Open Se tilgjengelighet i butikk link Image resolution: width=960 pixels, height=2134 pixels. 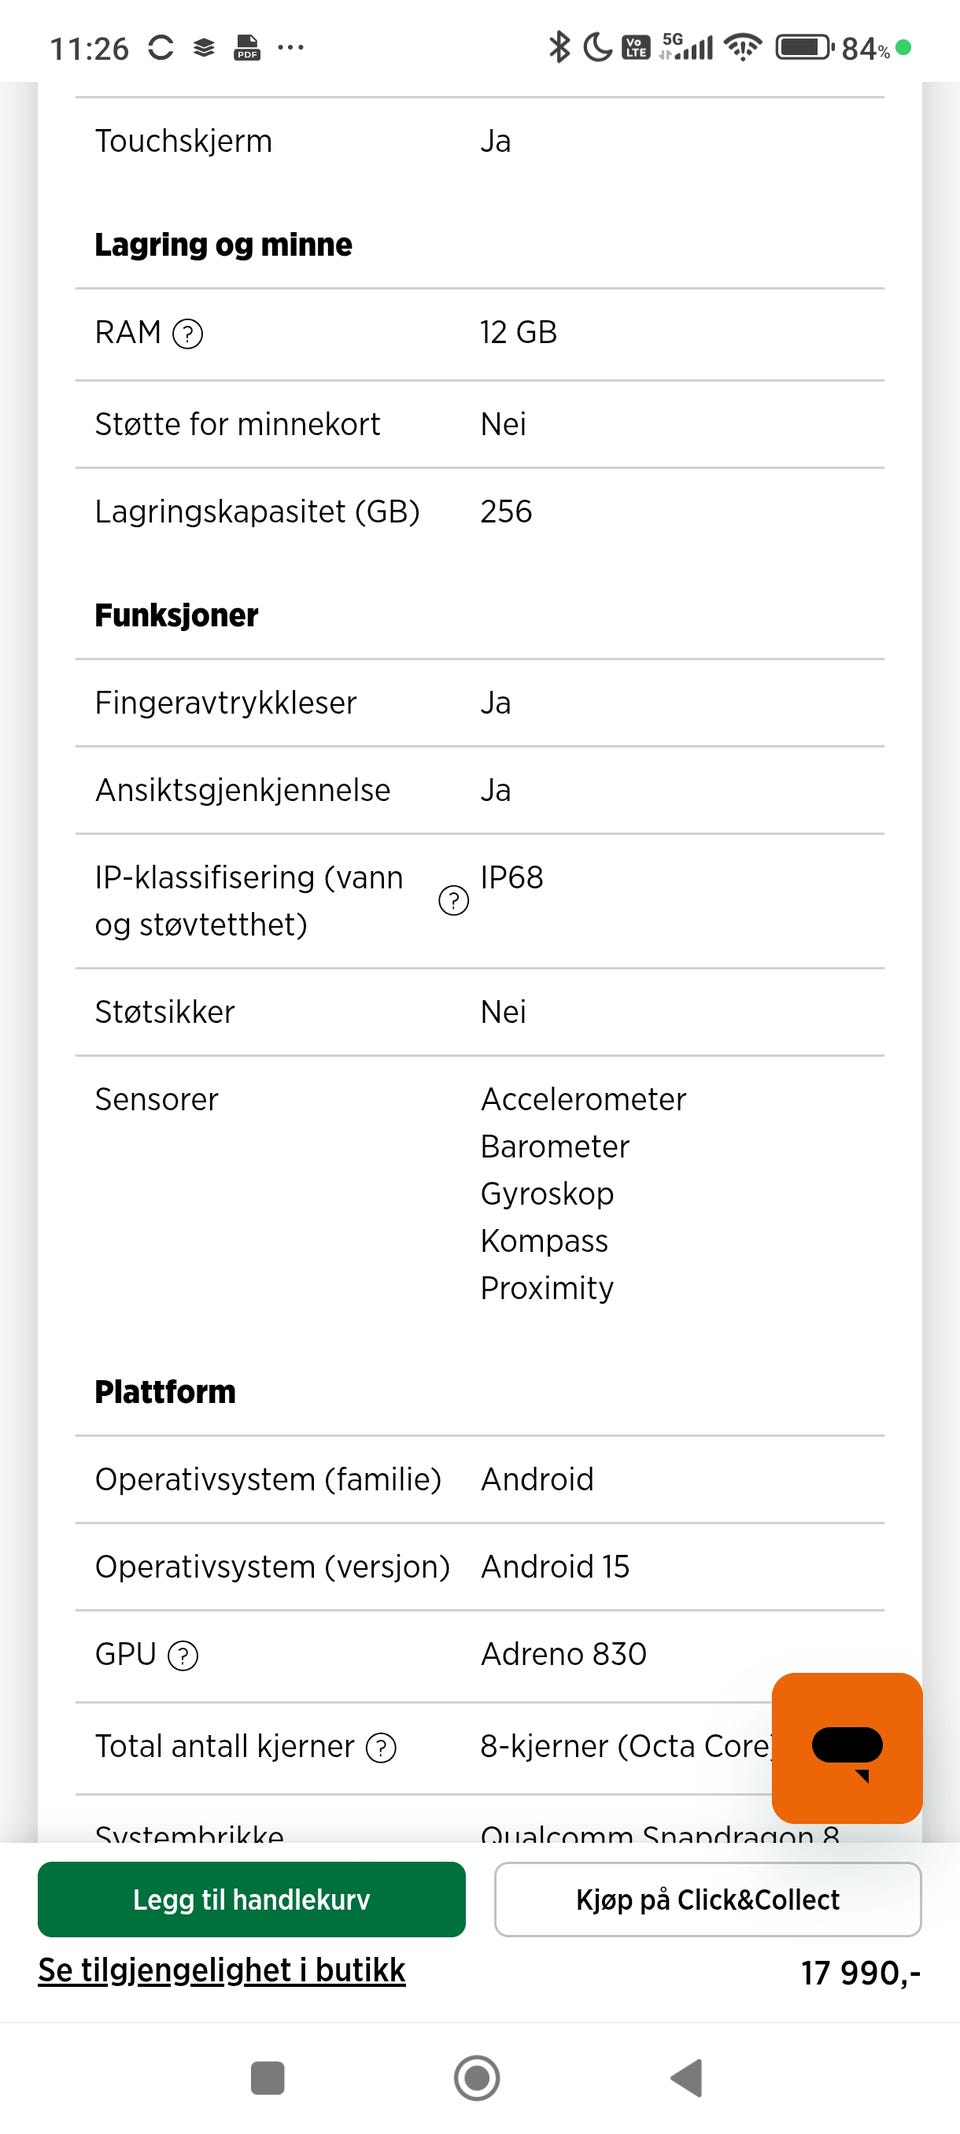(221, 1969)
